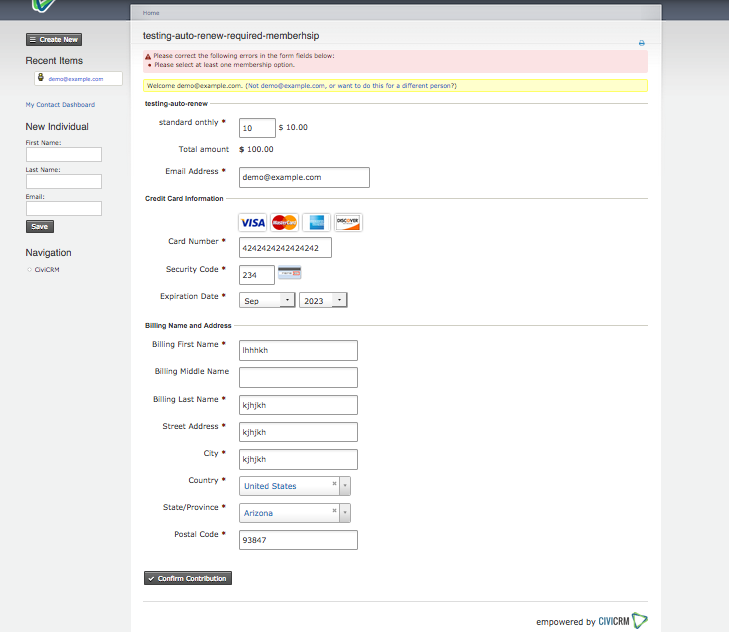This screenshot has height=632, width=729.
Task: Focus the standard monthly quantity field
Action: click(257, 128)
